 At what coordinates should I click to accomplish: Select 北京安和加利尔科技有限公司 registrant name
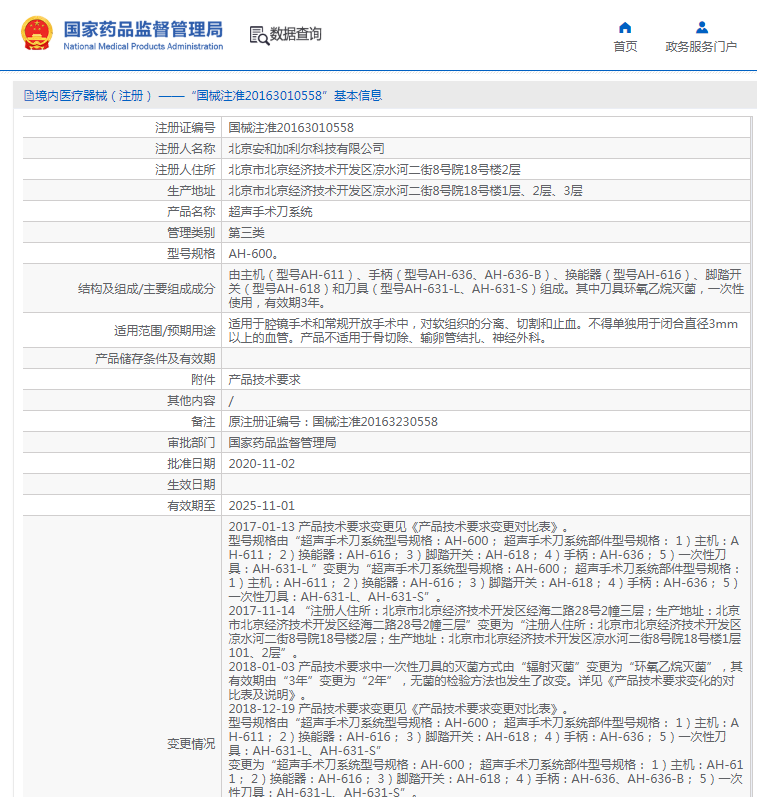pyautogui.click(x=306, y=148)
